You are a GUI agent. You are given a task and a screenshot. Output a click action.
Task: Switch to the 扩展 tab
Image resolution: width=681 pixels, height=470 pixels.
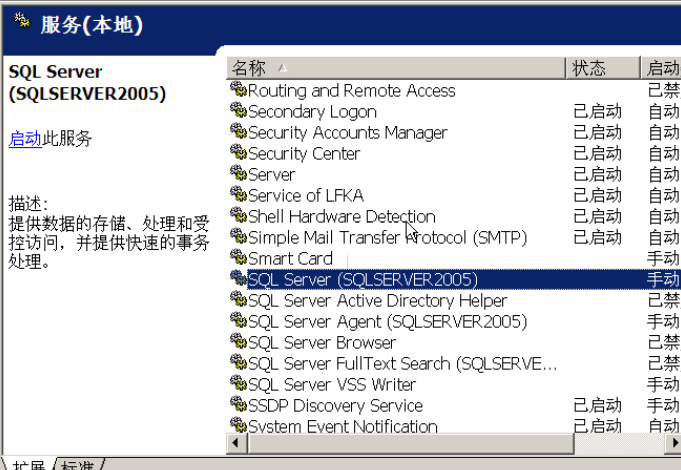(29, 464)
